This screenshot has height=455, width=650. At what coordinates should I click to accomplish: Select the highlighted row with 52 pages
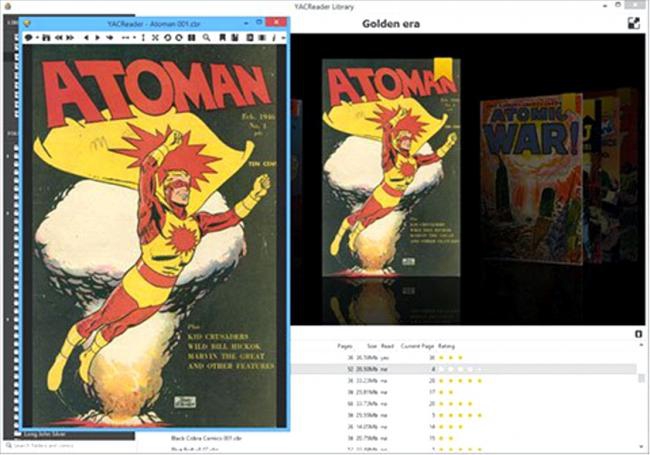tap(463, 369)
